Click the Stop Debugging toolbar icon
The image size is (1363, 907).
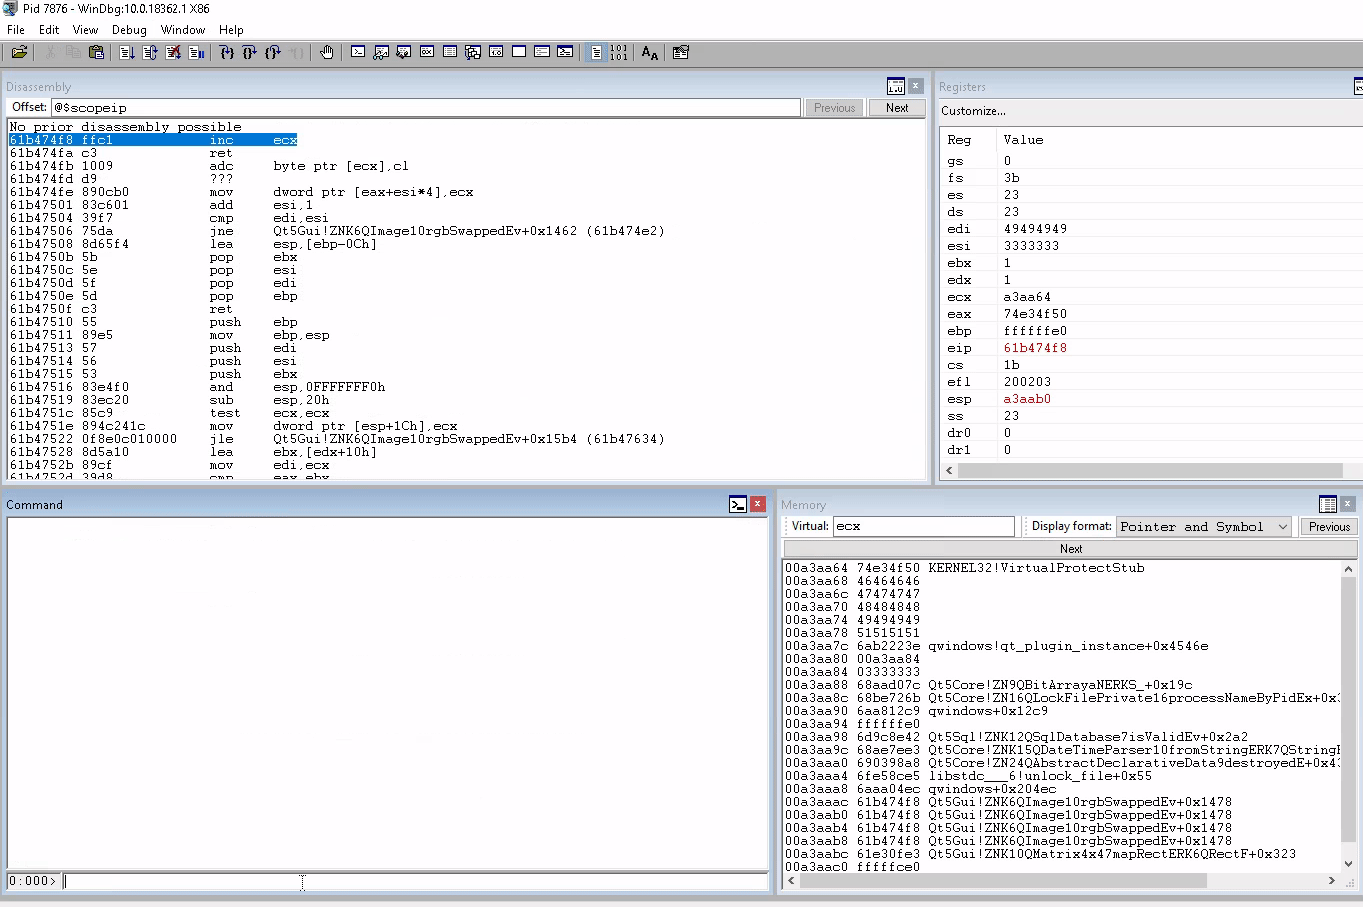(173, 52)
